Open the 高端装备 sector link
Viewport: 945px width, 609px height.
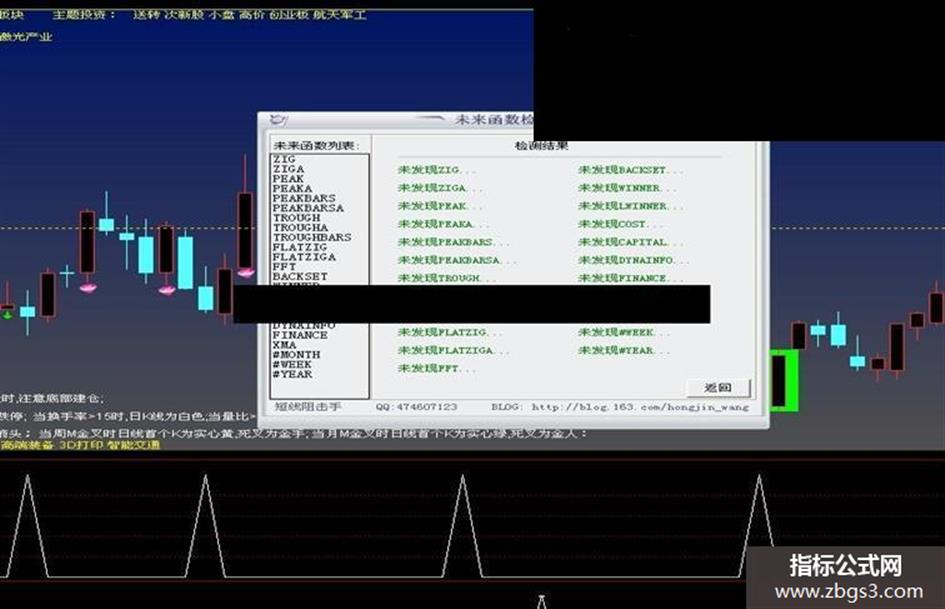coord(28,445)
